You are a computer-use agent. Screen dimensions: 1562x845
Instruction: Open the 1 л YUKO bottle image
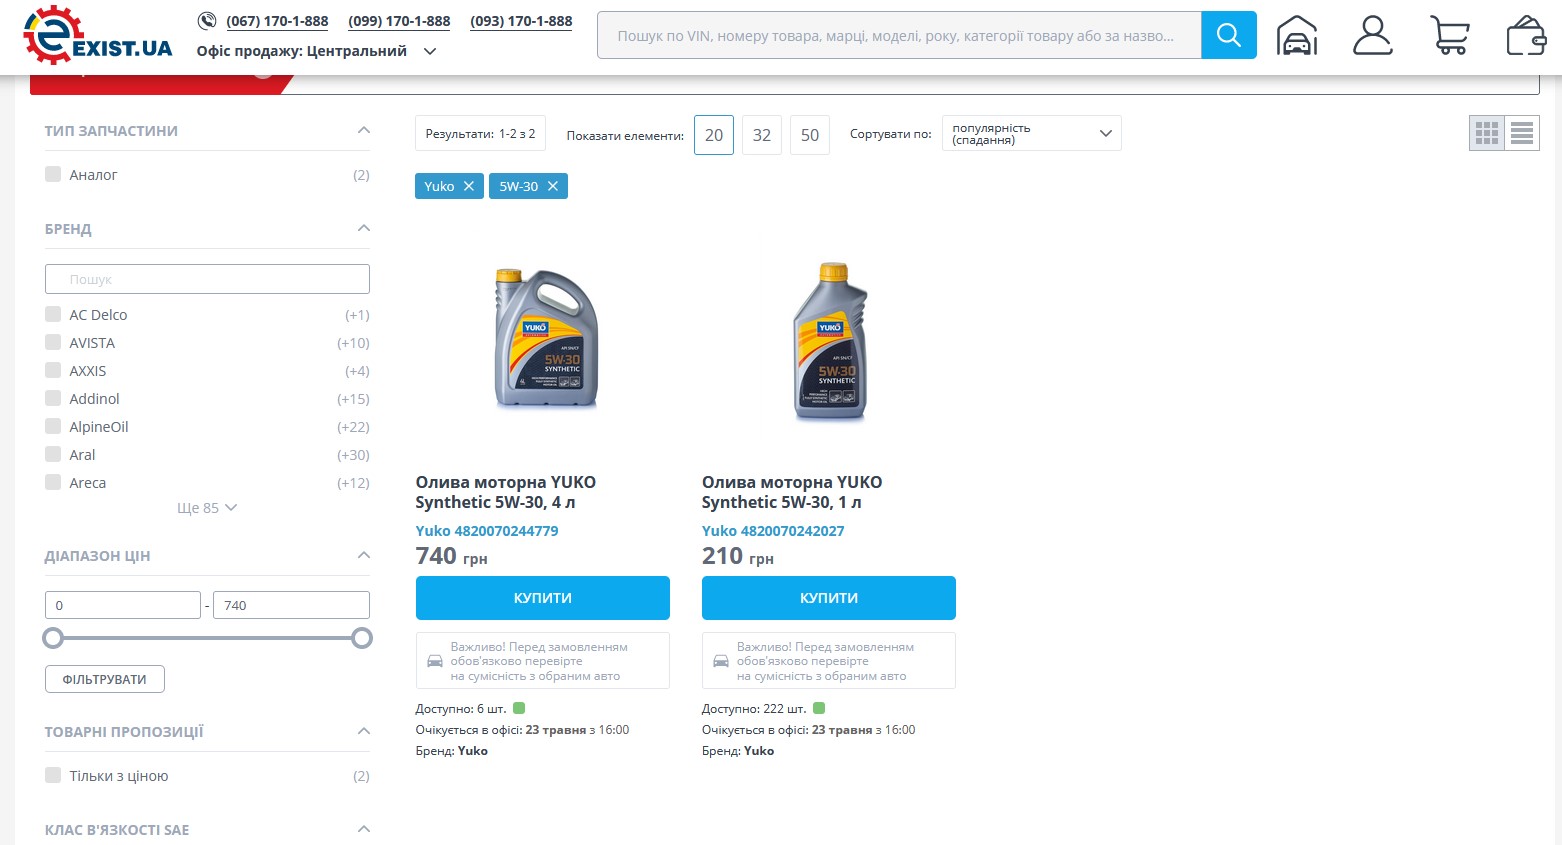(x=830, y=342)
